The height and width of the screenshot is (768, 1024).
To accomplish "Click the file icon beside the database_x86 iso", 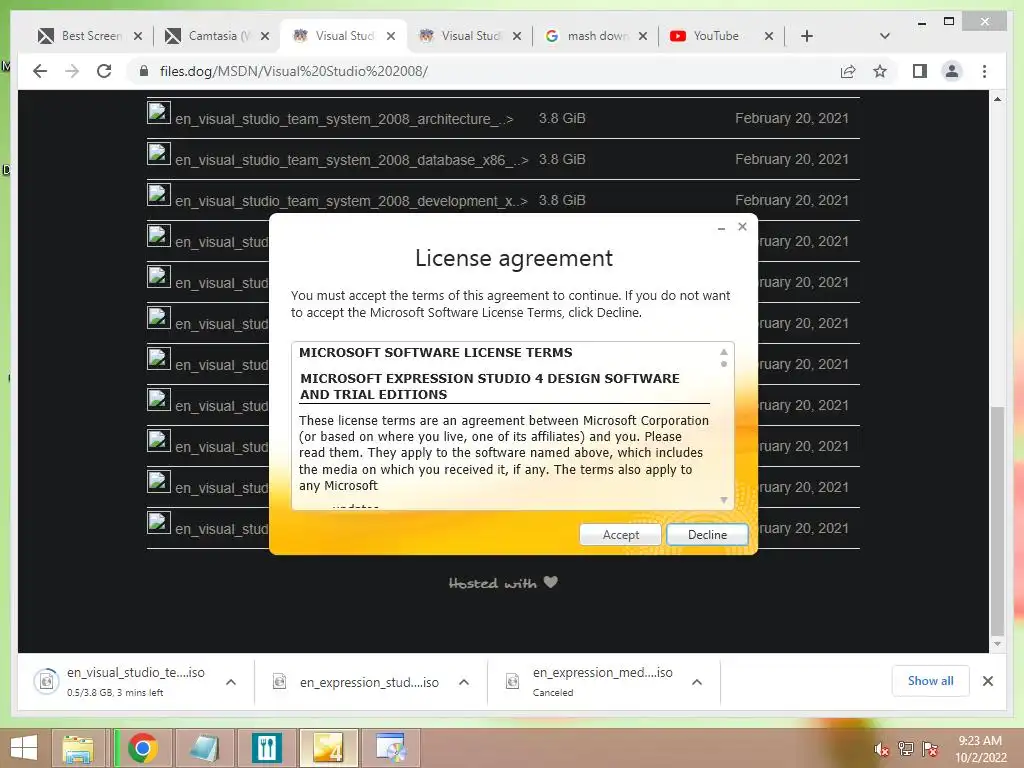I will 159,153.
